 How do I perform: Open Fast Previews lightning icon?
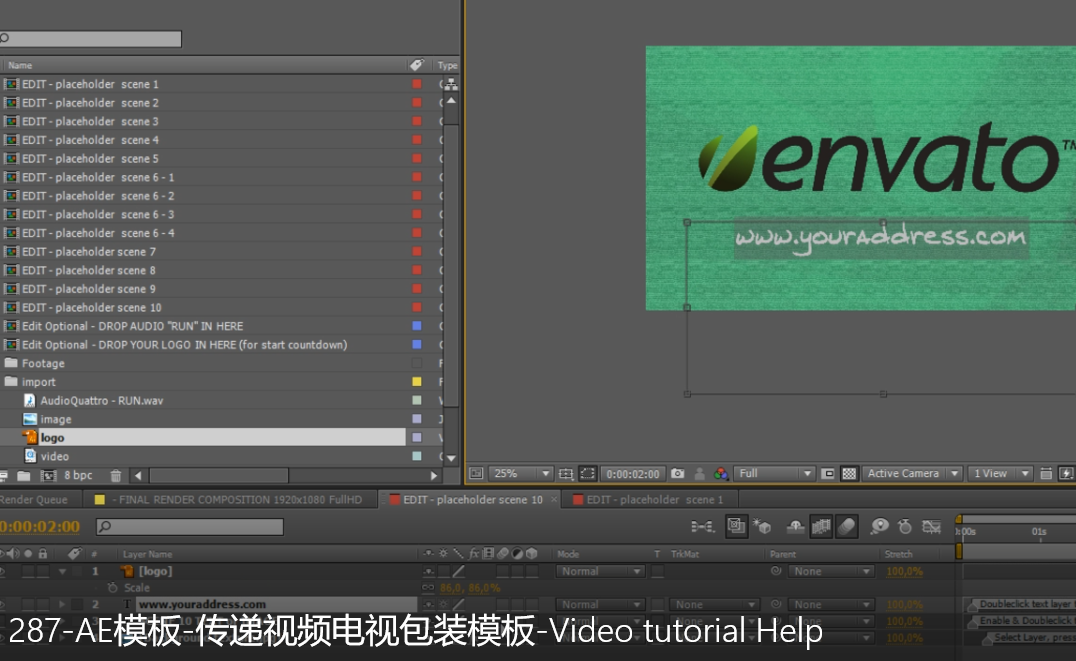(x=1066, y=474)
